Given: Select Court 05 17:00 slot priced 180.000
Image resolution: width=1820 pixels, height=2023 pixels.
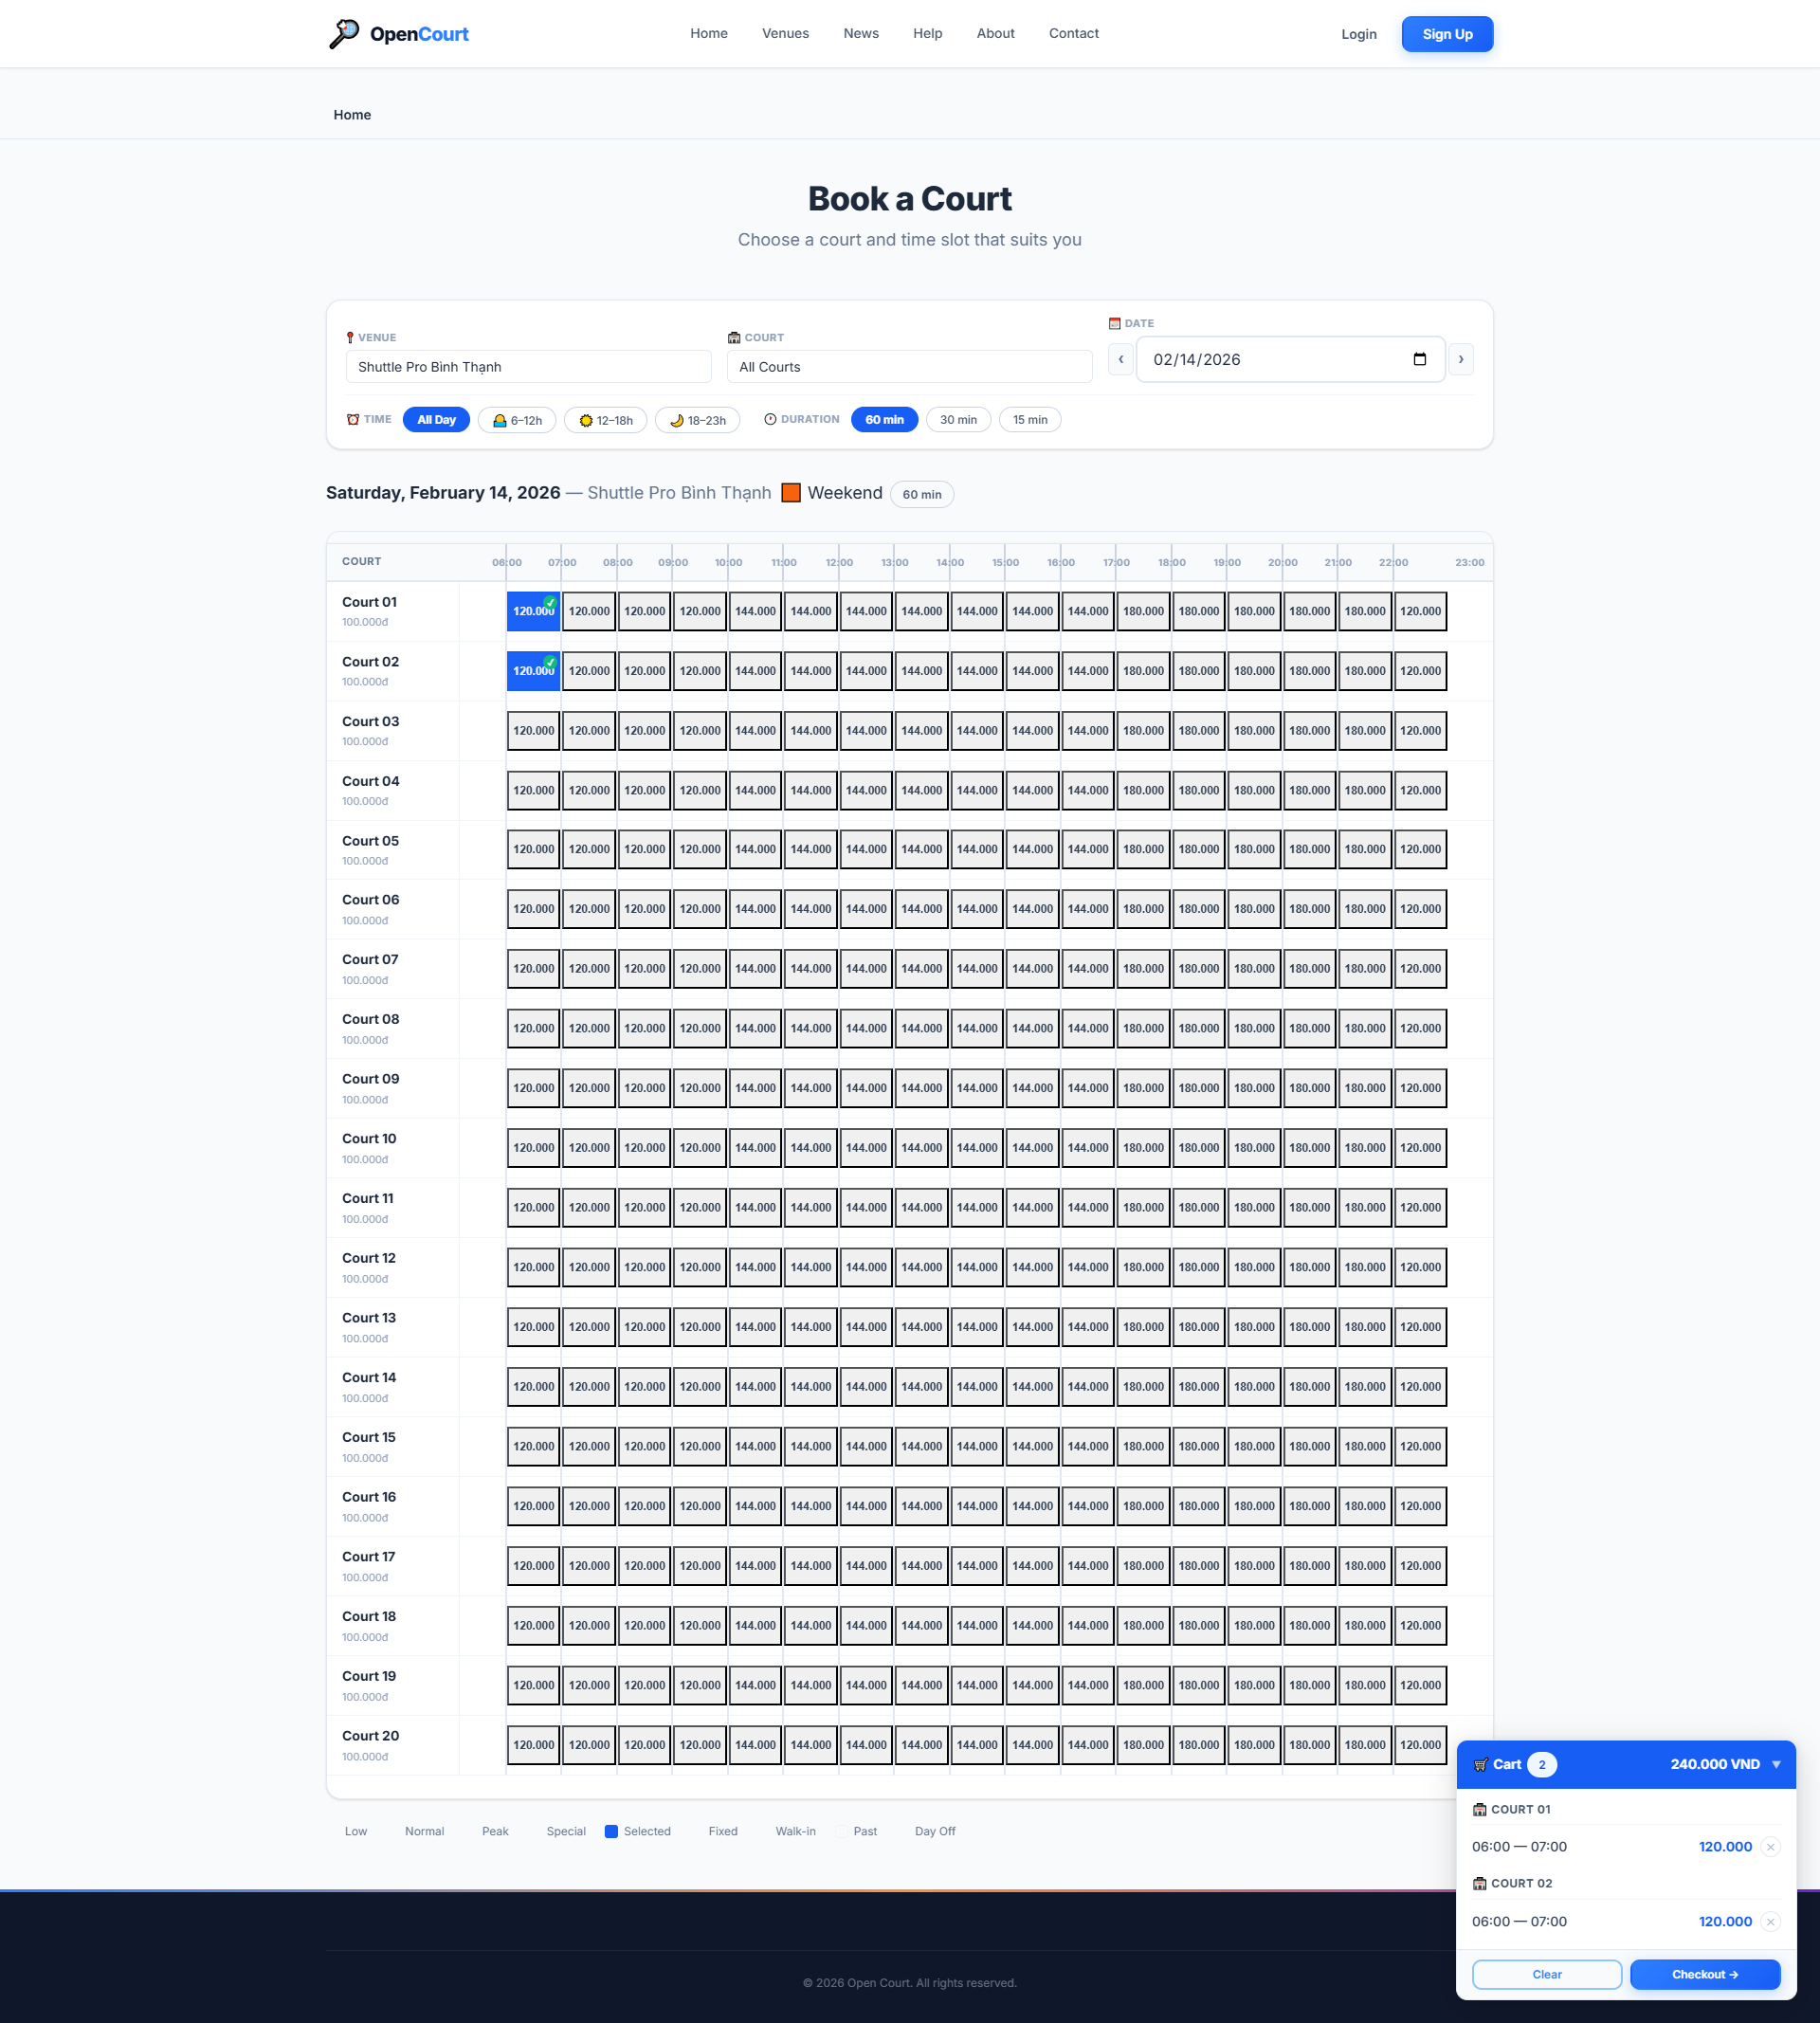Looking at the screenshot, I should click(1142, 850).
